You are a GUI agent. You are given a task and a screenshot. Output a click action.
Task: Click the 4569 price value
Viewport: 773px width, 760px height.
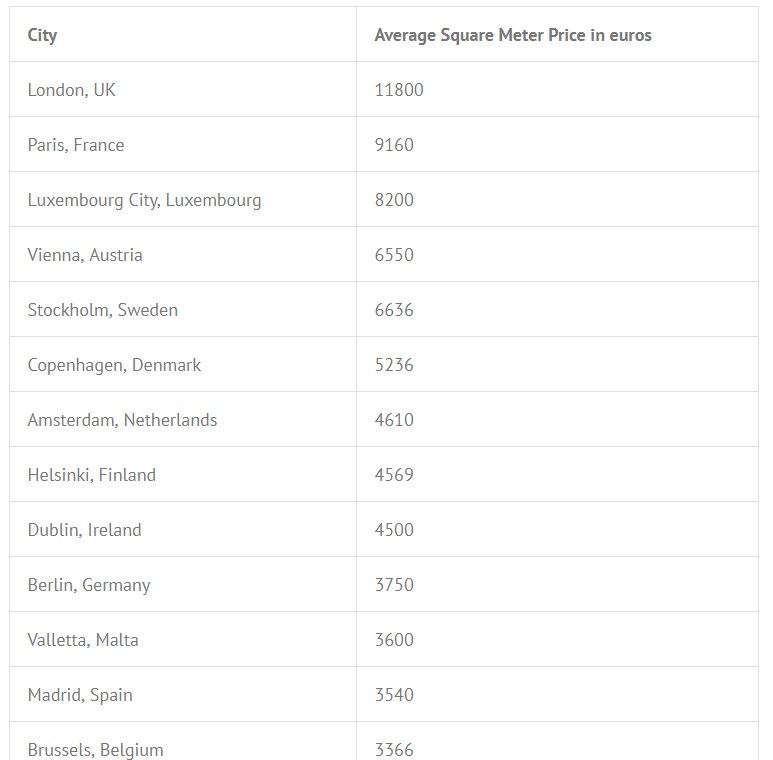tap(394, 475)
